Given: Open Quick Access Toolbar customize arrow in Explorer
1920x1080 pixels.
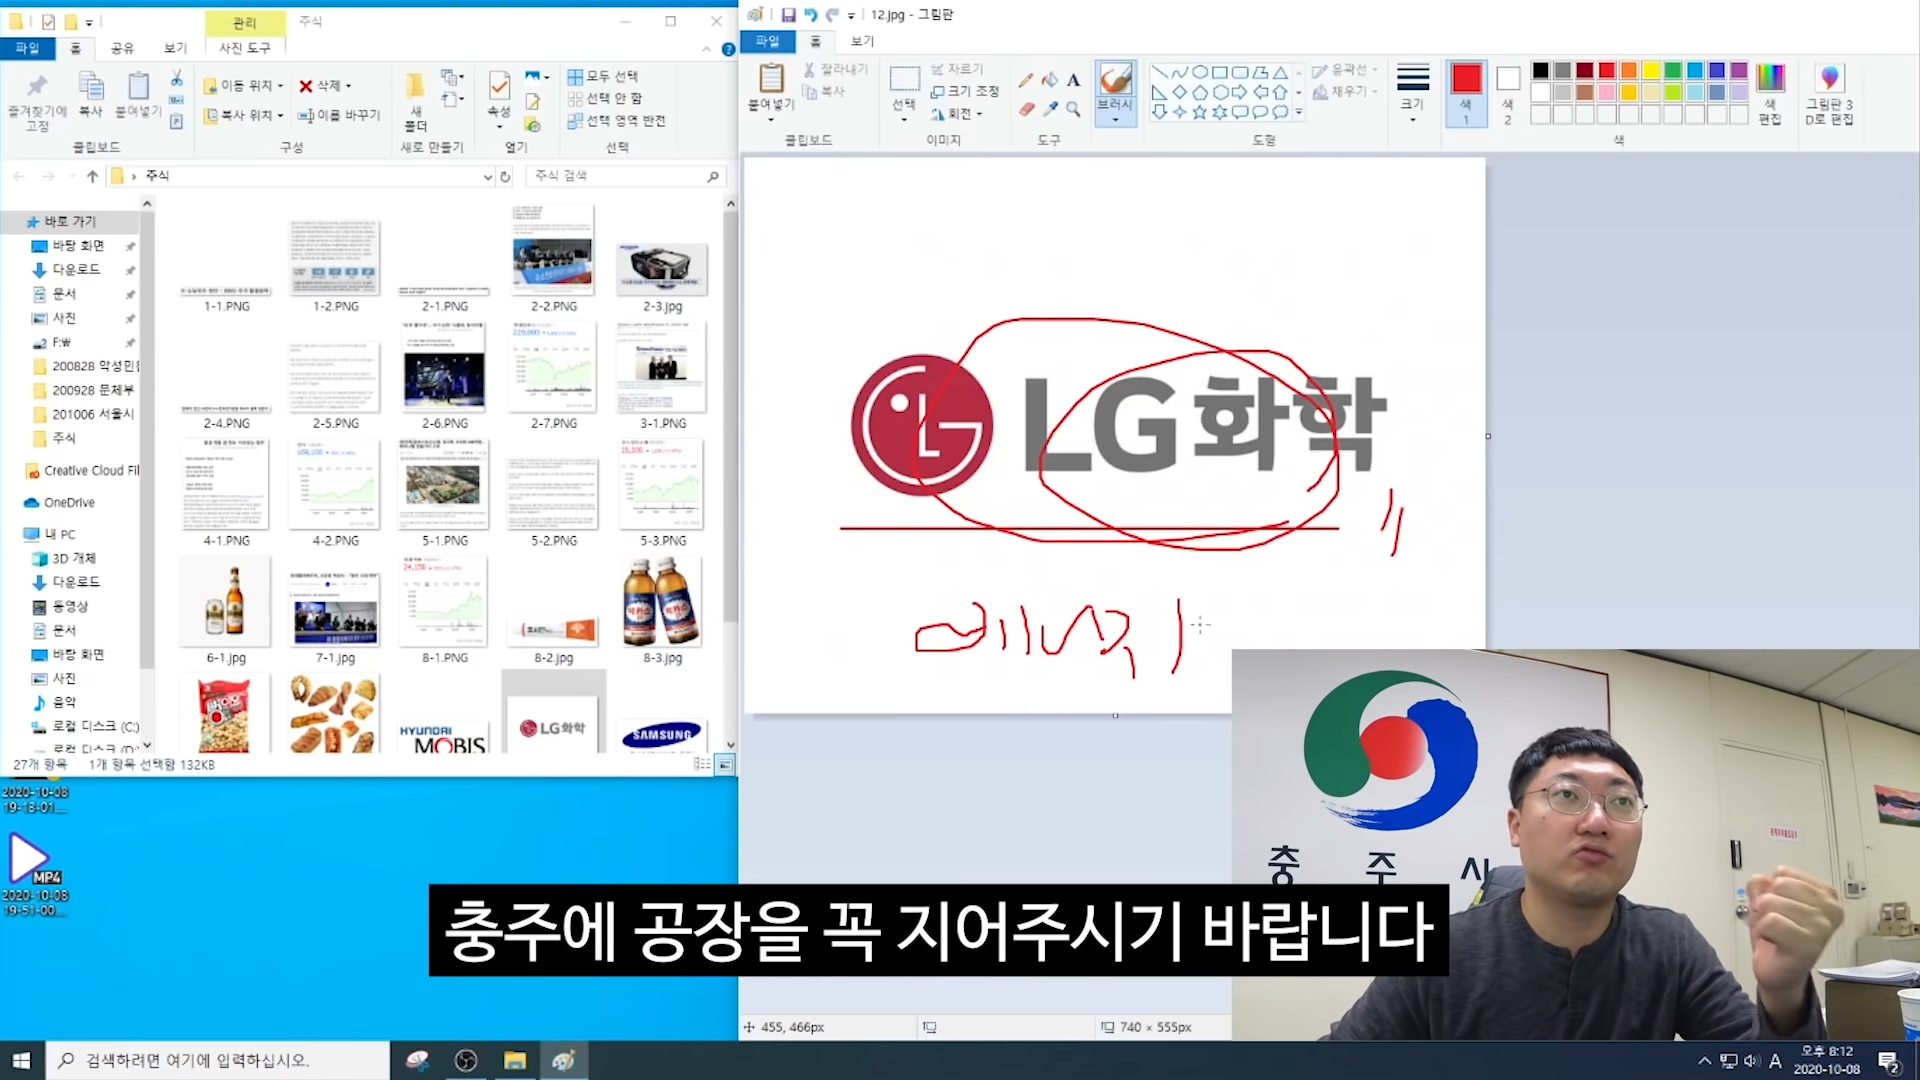Looking at the screenshot, I should [x=89, y=22].
